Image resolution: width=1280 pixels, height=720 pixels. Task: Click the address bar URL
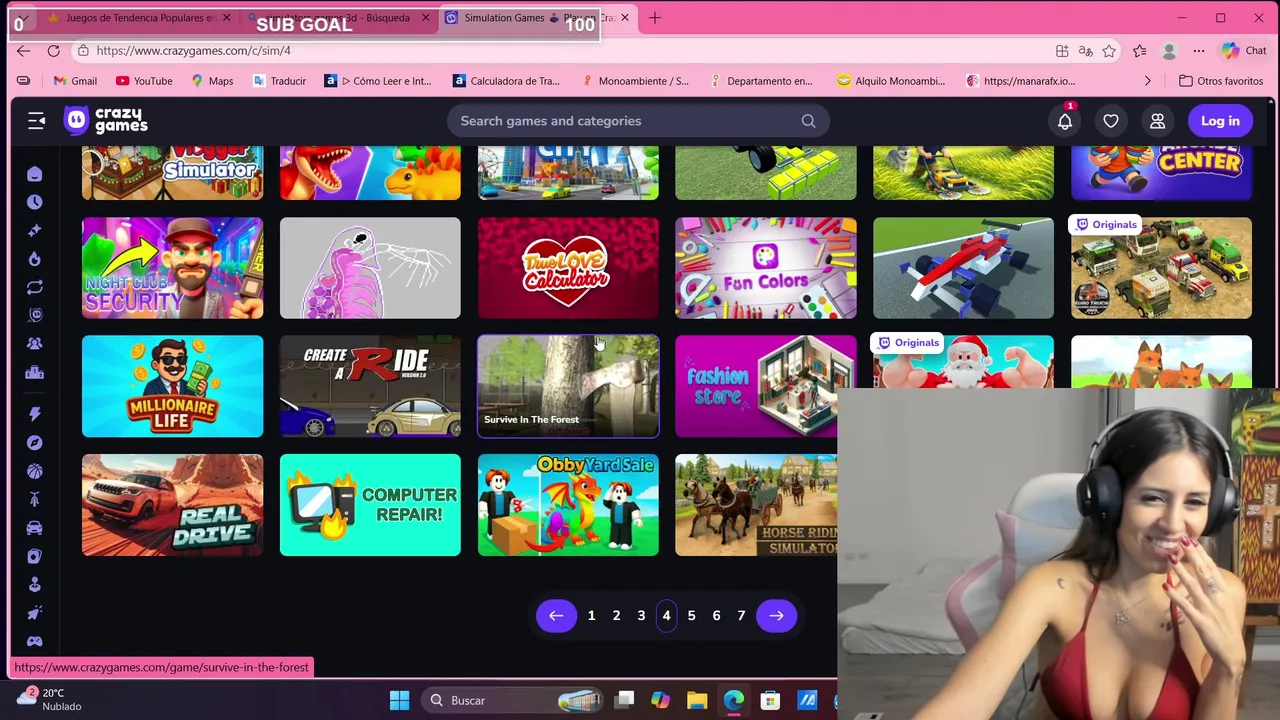point(194,51)
